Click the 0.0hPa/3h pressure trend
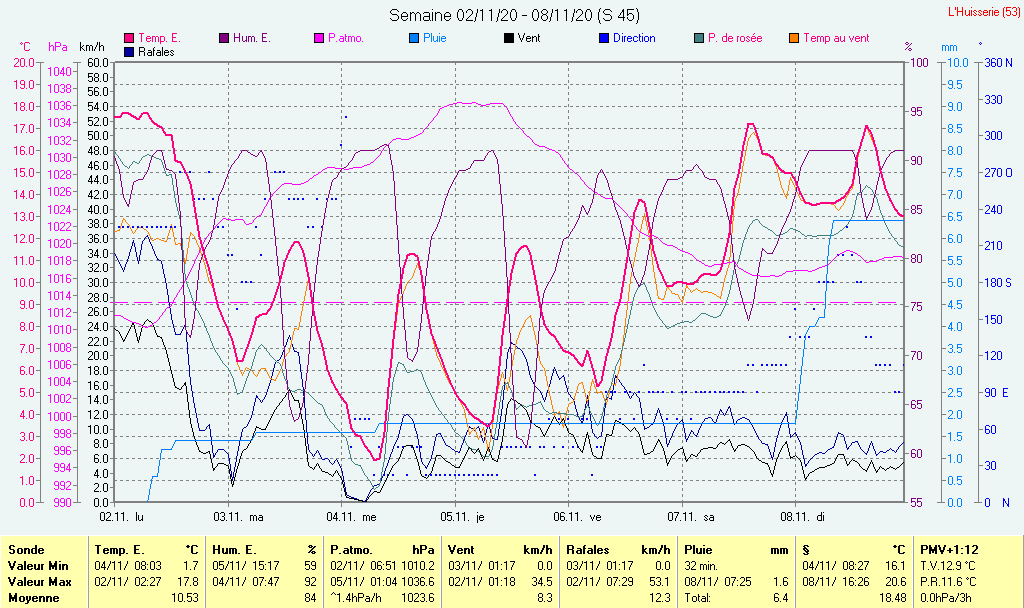The height and width of the screenshot is (608, 1024). point(947,598)
